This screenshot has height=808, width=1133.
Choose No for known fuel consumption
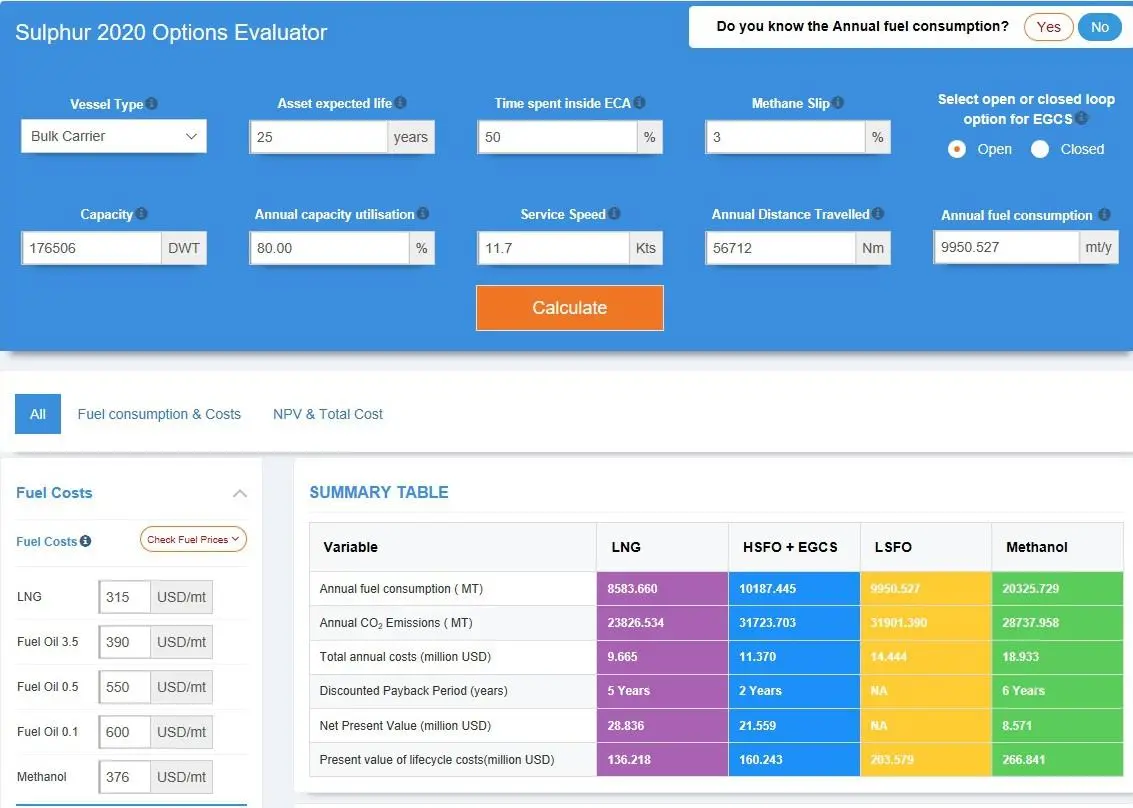pyautogui.click(x=1100, y=27)
